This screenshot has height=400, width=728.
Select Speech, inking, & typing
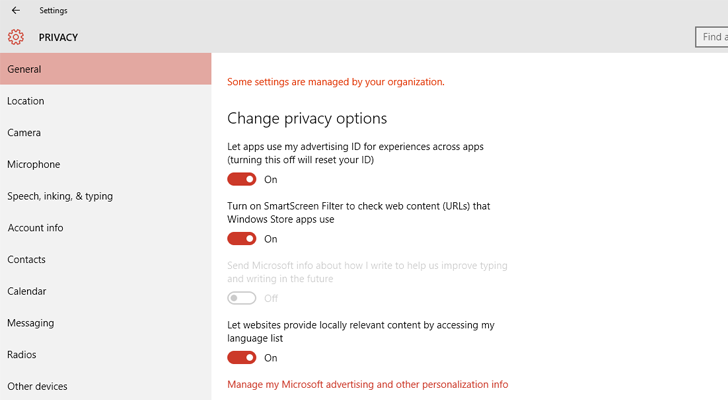point(105,196)
